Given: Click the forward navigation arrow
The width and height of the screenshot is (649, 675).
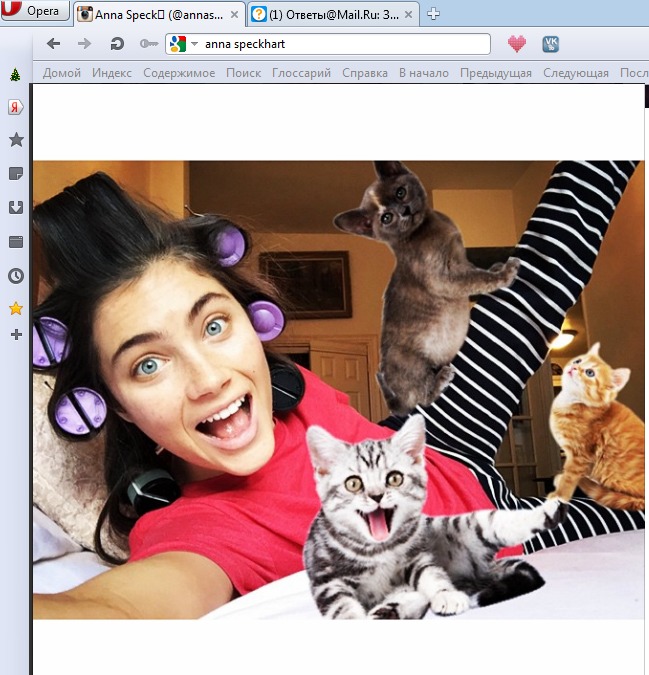Looking at the screenshot, I should [85, 44].
